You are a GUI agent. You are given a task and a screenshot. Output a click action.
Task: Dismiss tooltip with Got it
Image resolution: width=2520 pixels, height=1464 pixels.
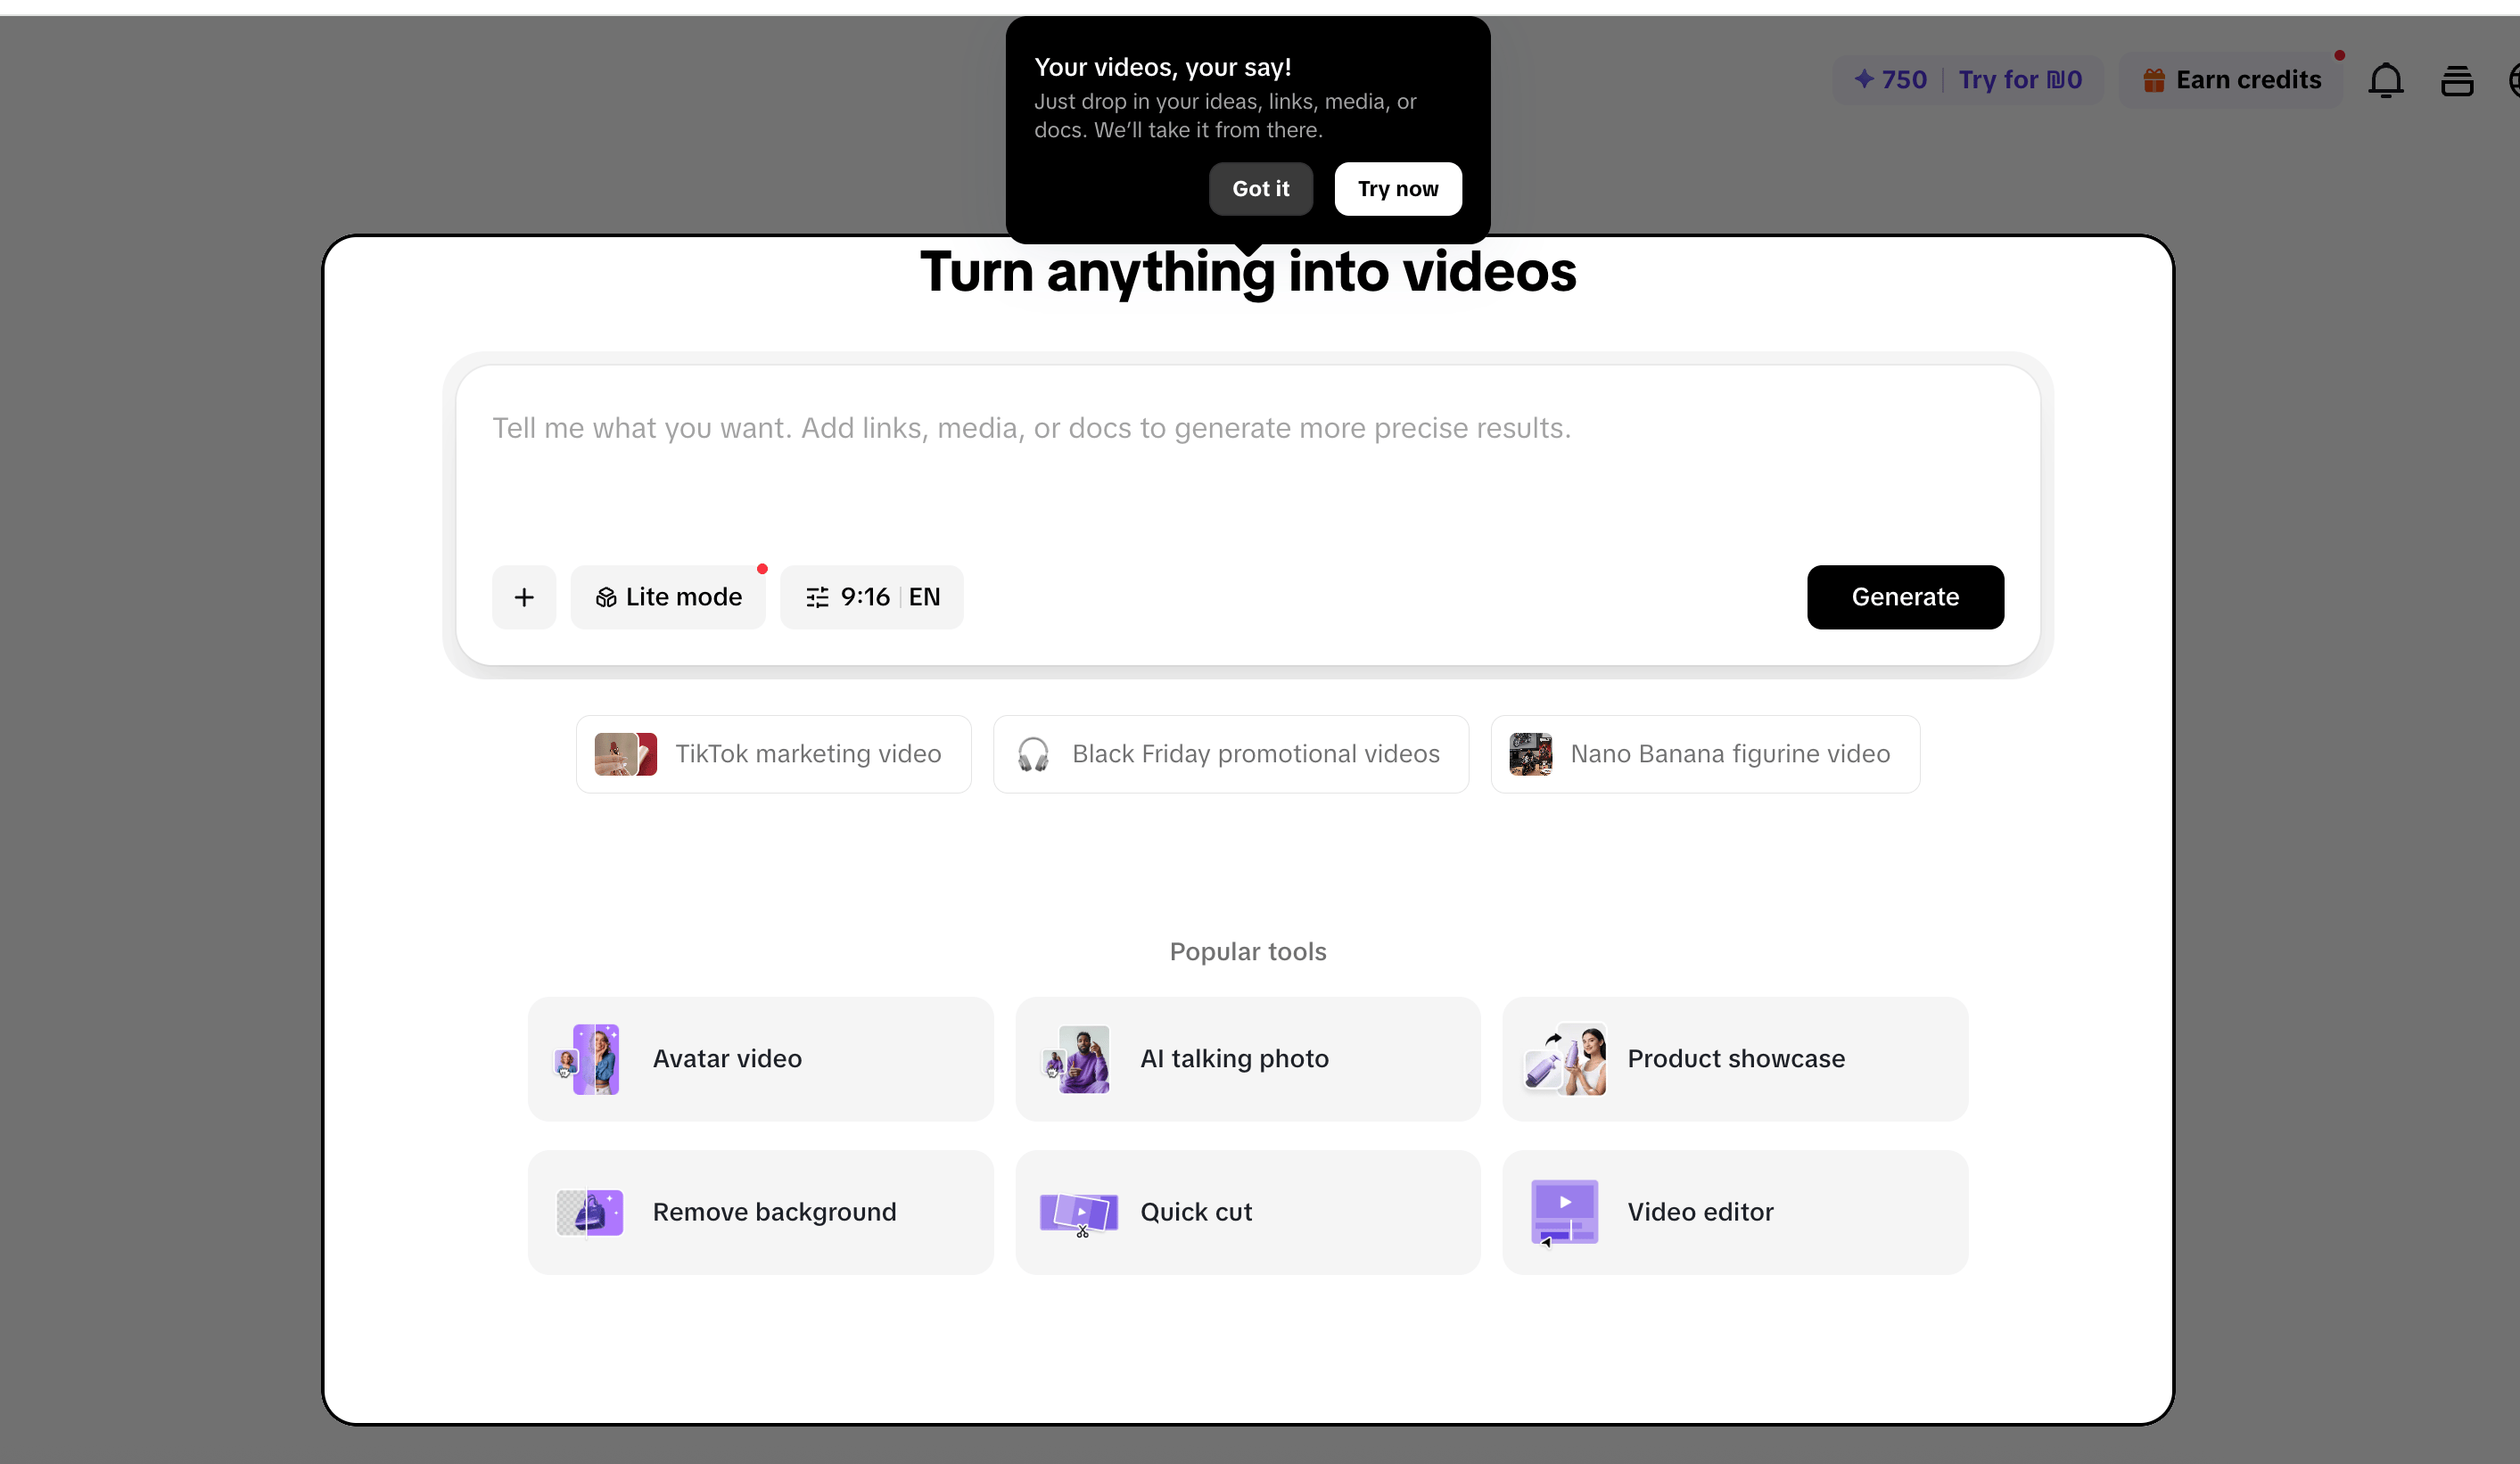click(x=1260, y=189)
